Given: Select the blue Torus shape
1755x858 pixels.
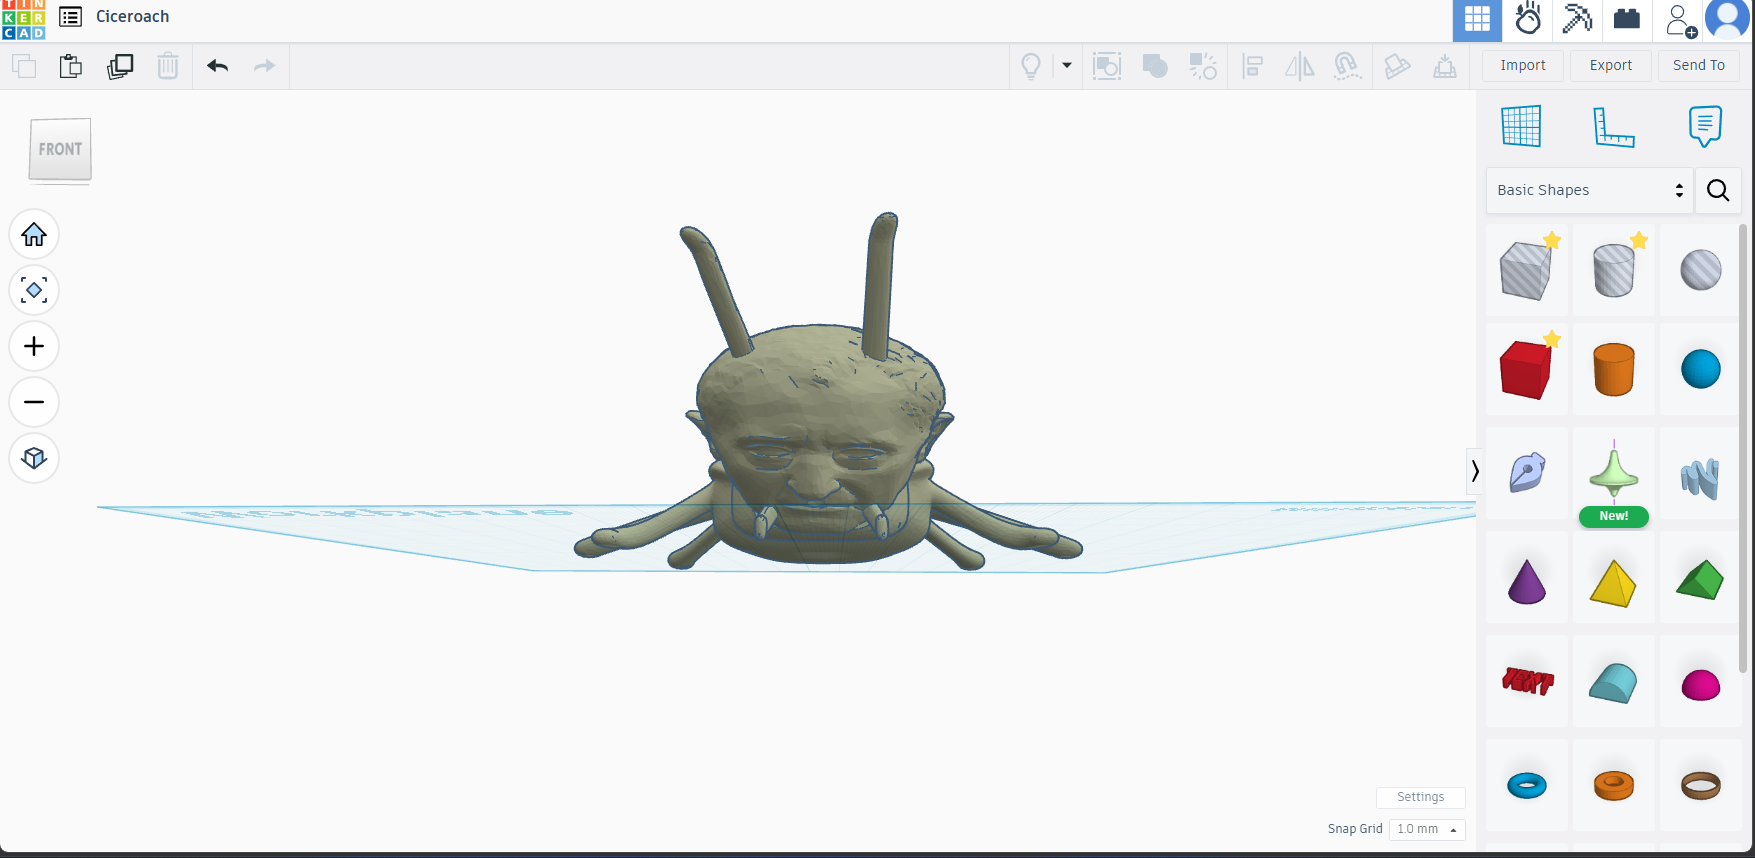Looking at the screenshot, I should [x=1526, y=786].
